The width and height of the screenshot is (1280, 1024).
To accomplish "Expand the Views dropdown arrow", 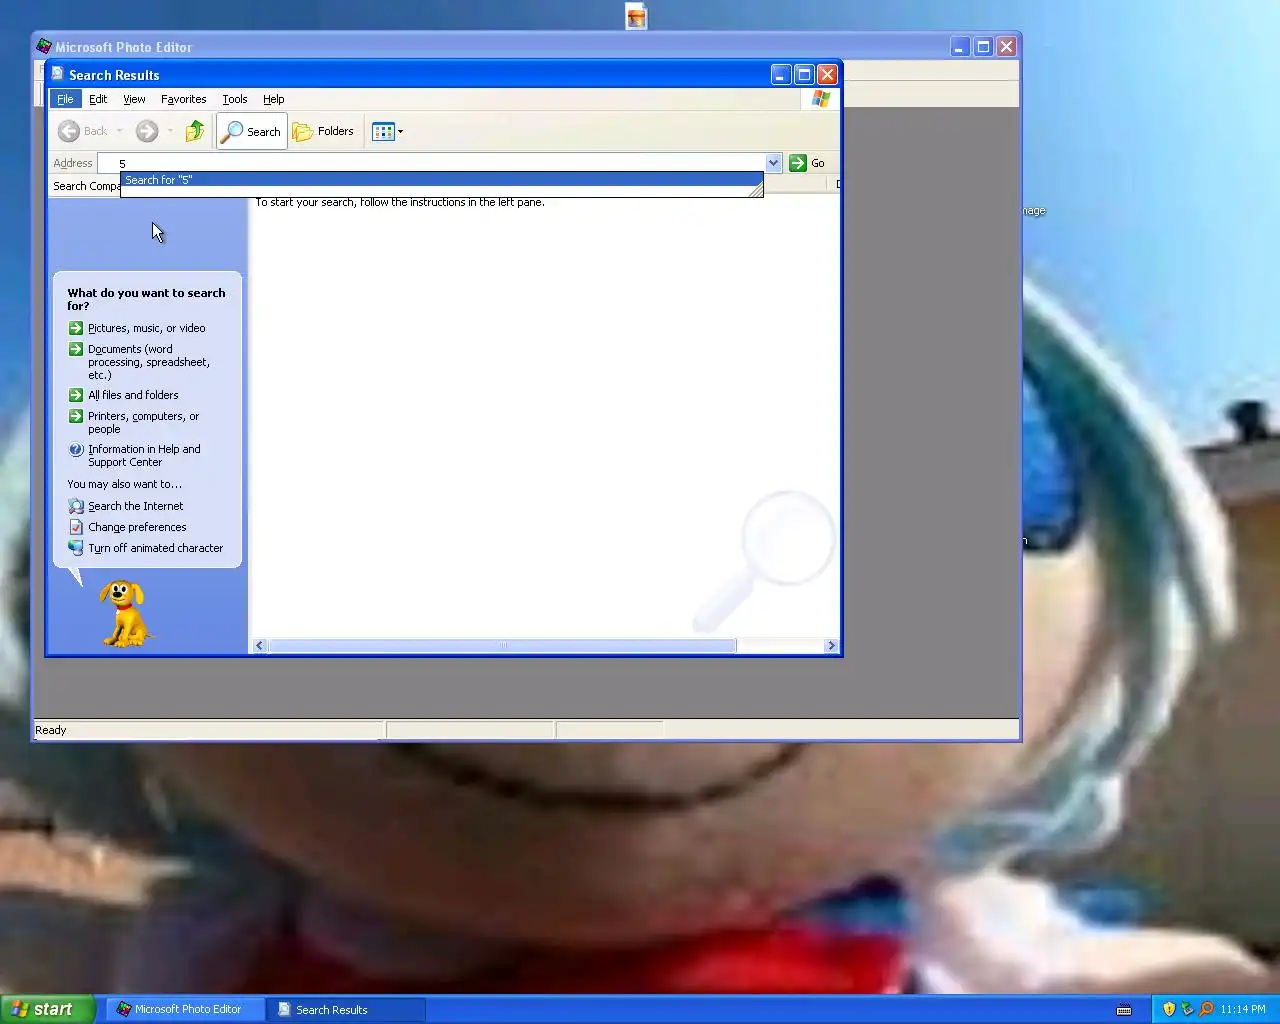I will (x=400, y=131).
